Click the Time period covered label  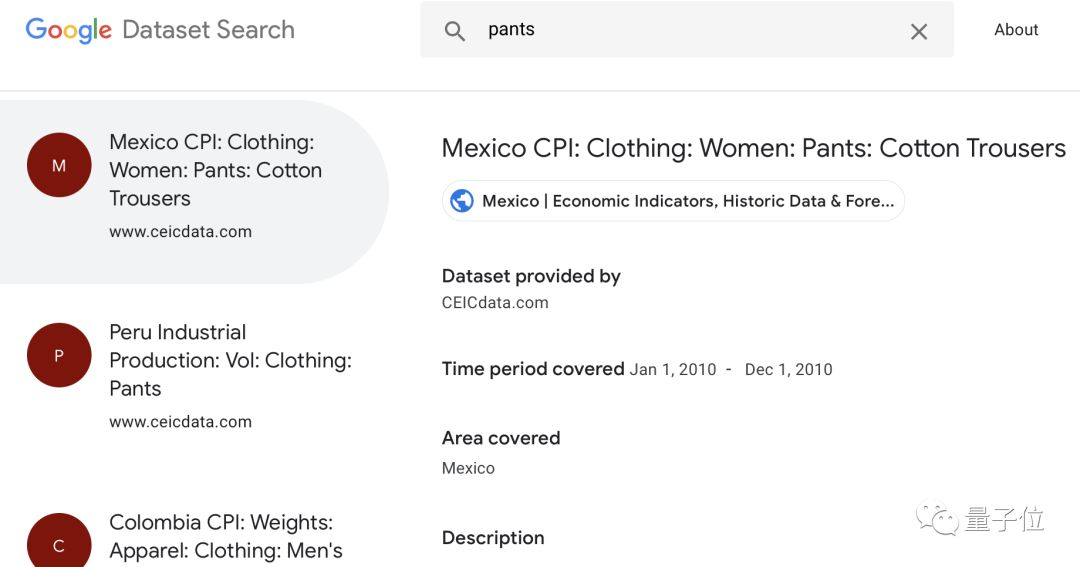[x=533, y=369]
